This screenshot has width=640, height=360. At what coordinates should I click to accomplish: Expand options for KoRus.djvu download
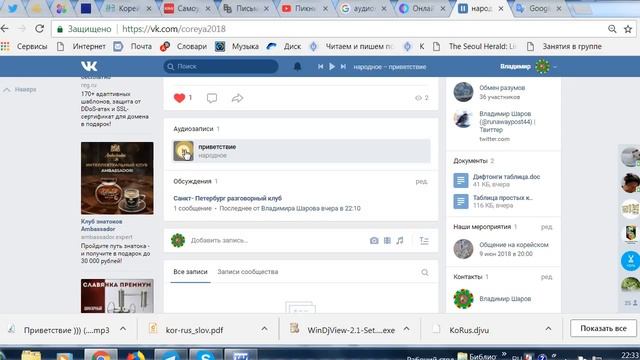tap(548, 329)
